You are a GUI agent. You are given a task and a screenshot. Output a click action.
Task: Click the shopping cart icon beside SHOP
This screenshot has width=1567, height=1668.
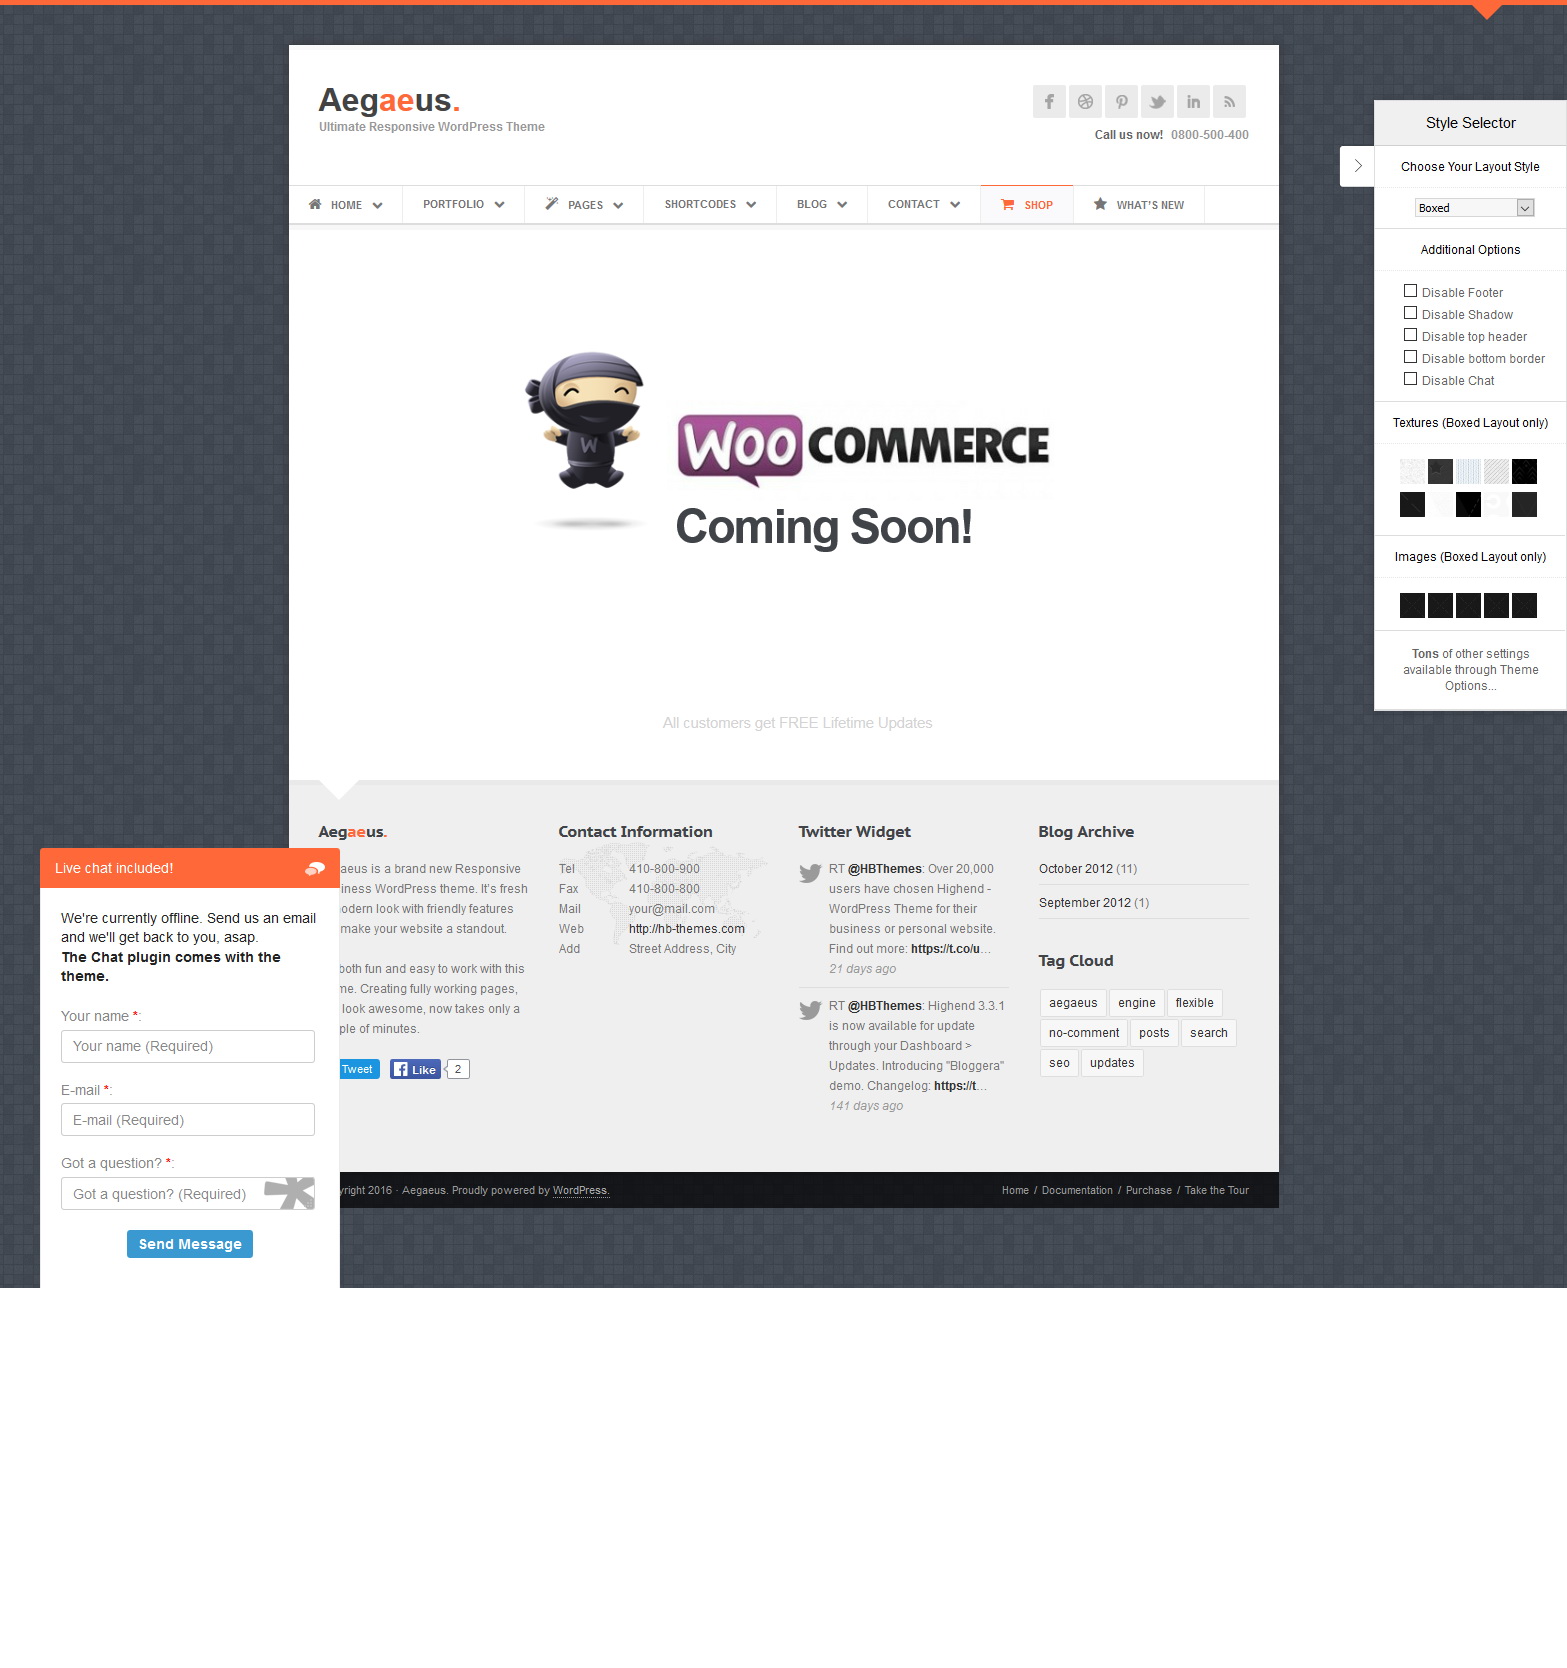(1008, 204)
